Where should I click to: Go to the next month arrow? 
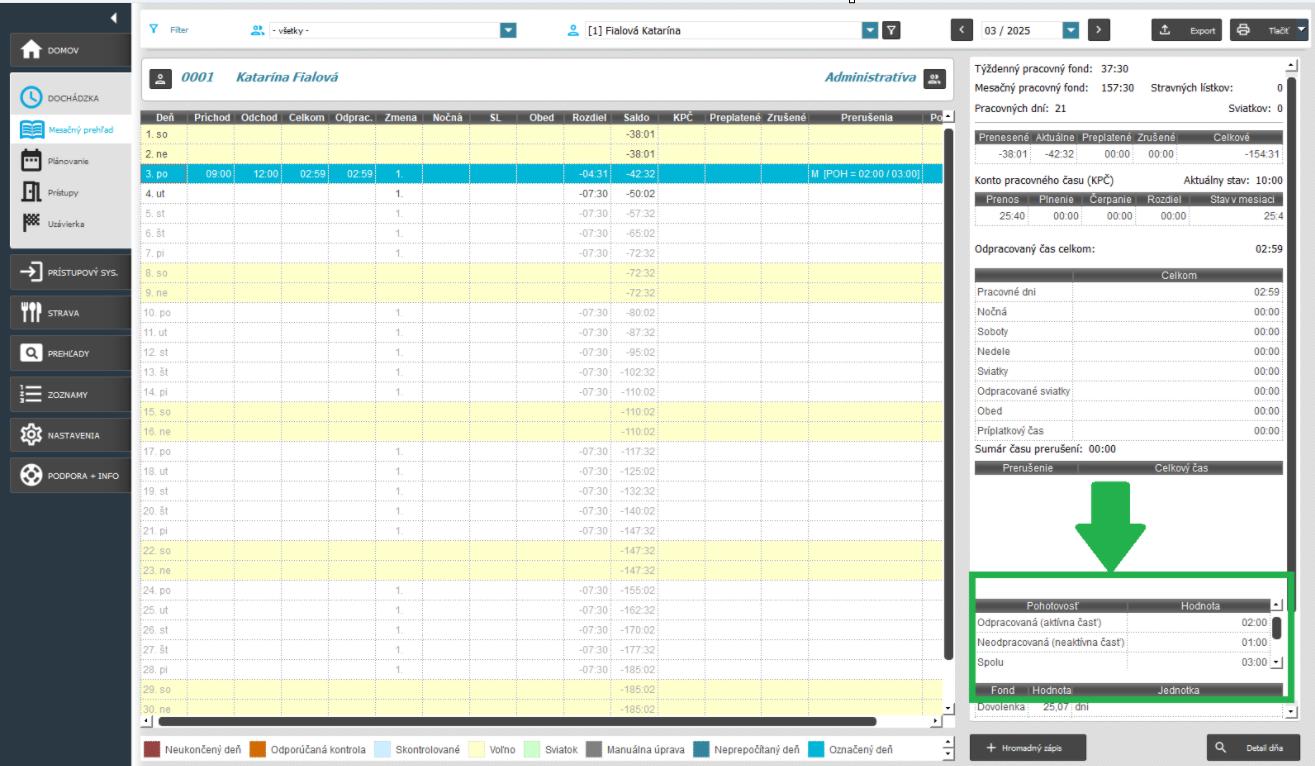coord(1099,30)
